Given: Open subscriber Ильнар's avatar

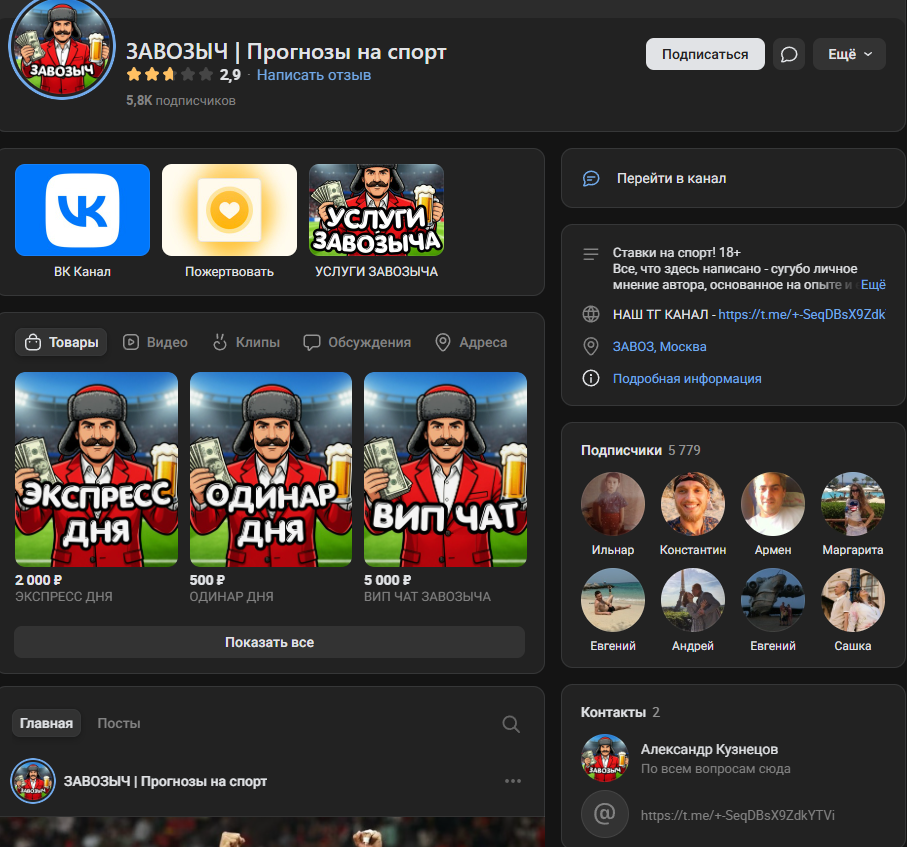Looking at the screenshot, I should 613,504.
